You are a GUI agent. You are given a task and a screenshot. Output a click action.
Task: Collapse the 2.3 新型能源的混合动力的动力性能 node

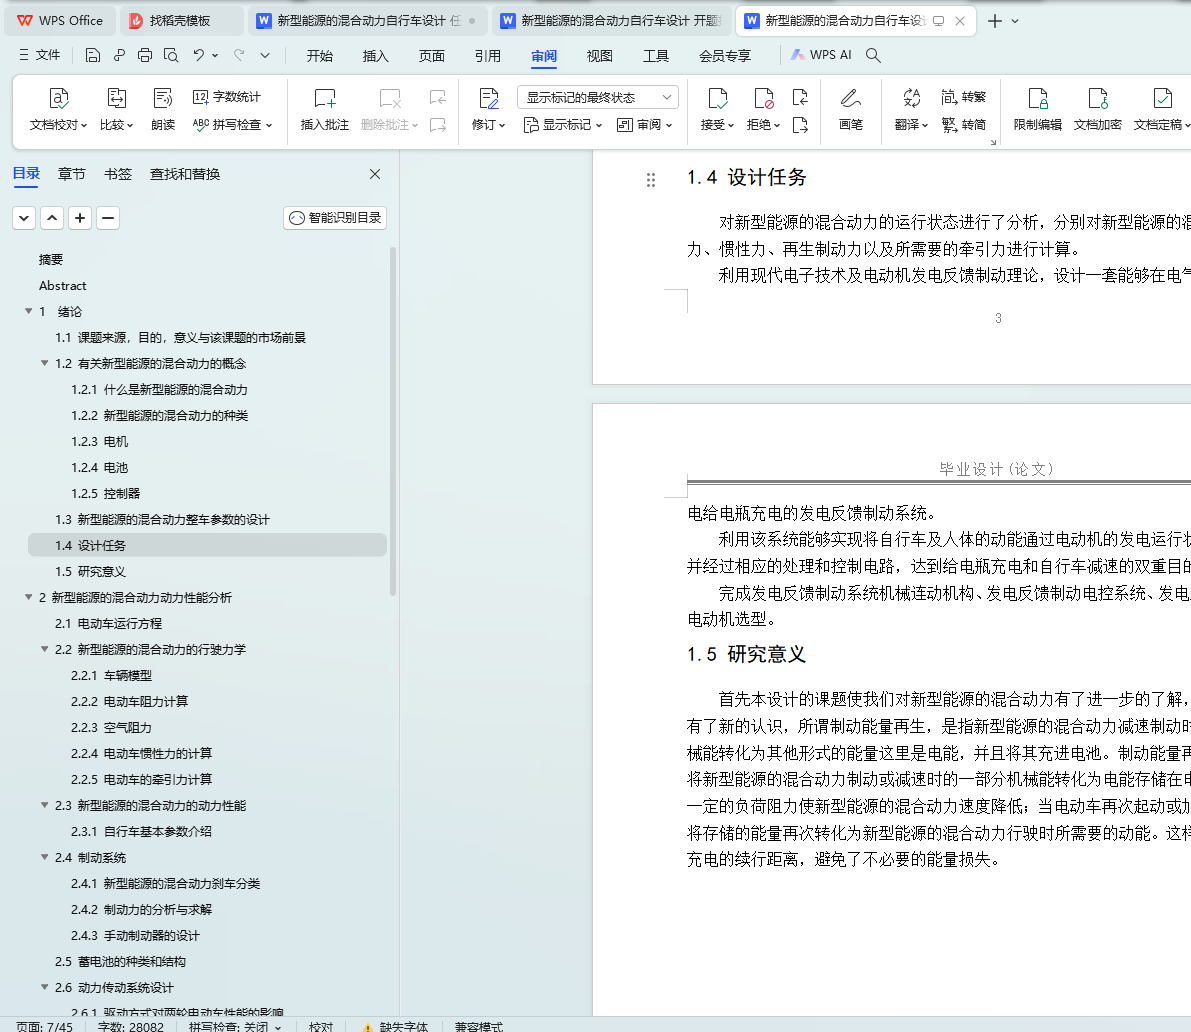coord(45,805)
